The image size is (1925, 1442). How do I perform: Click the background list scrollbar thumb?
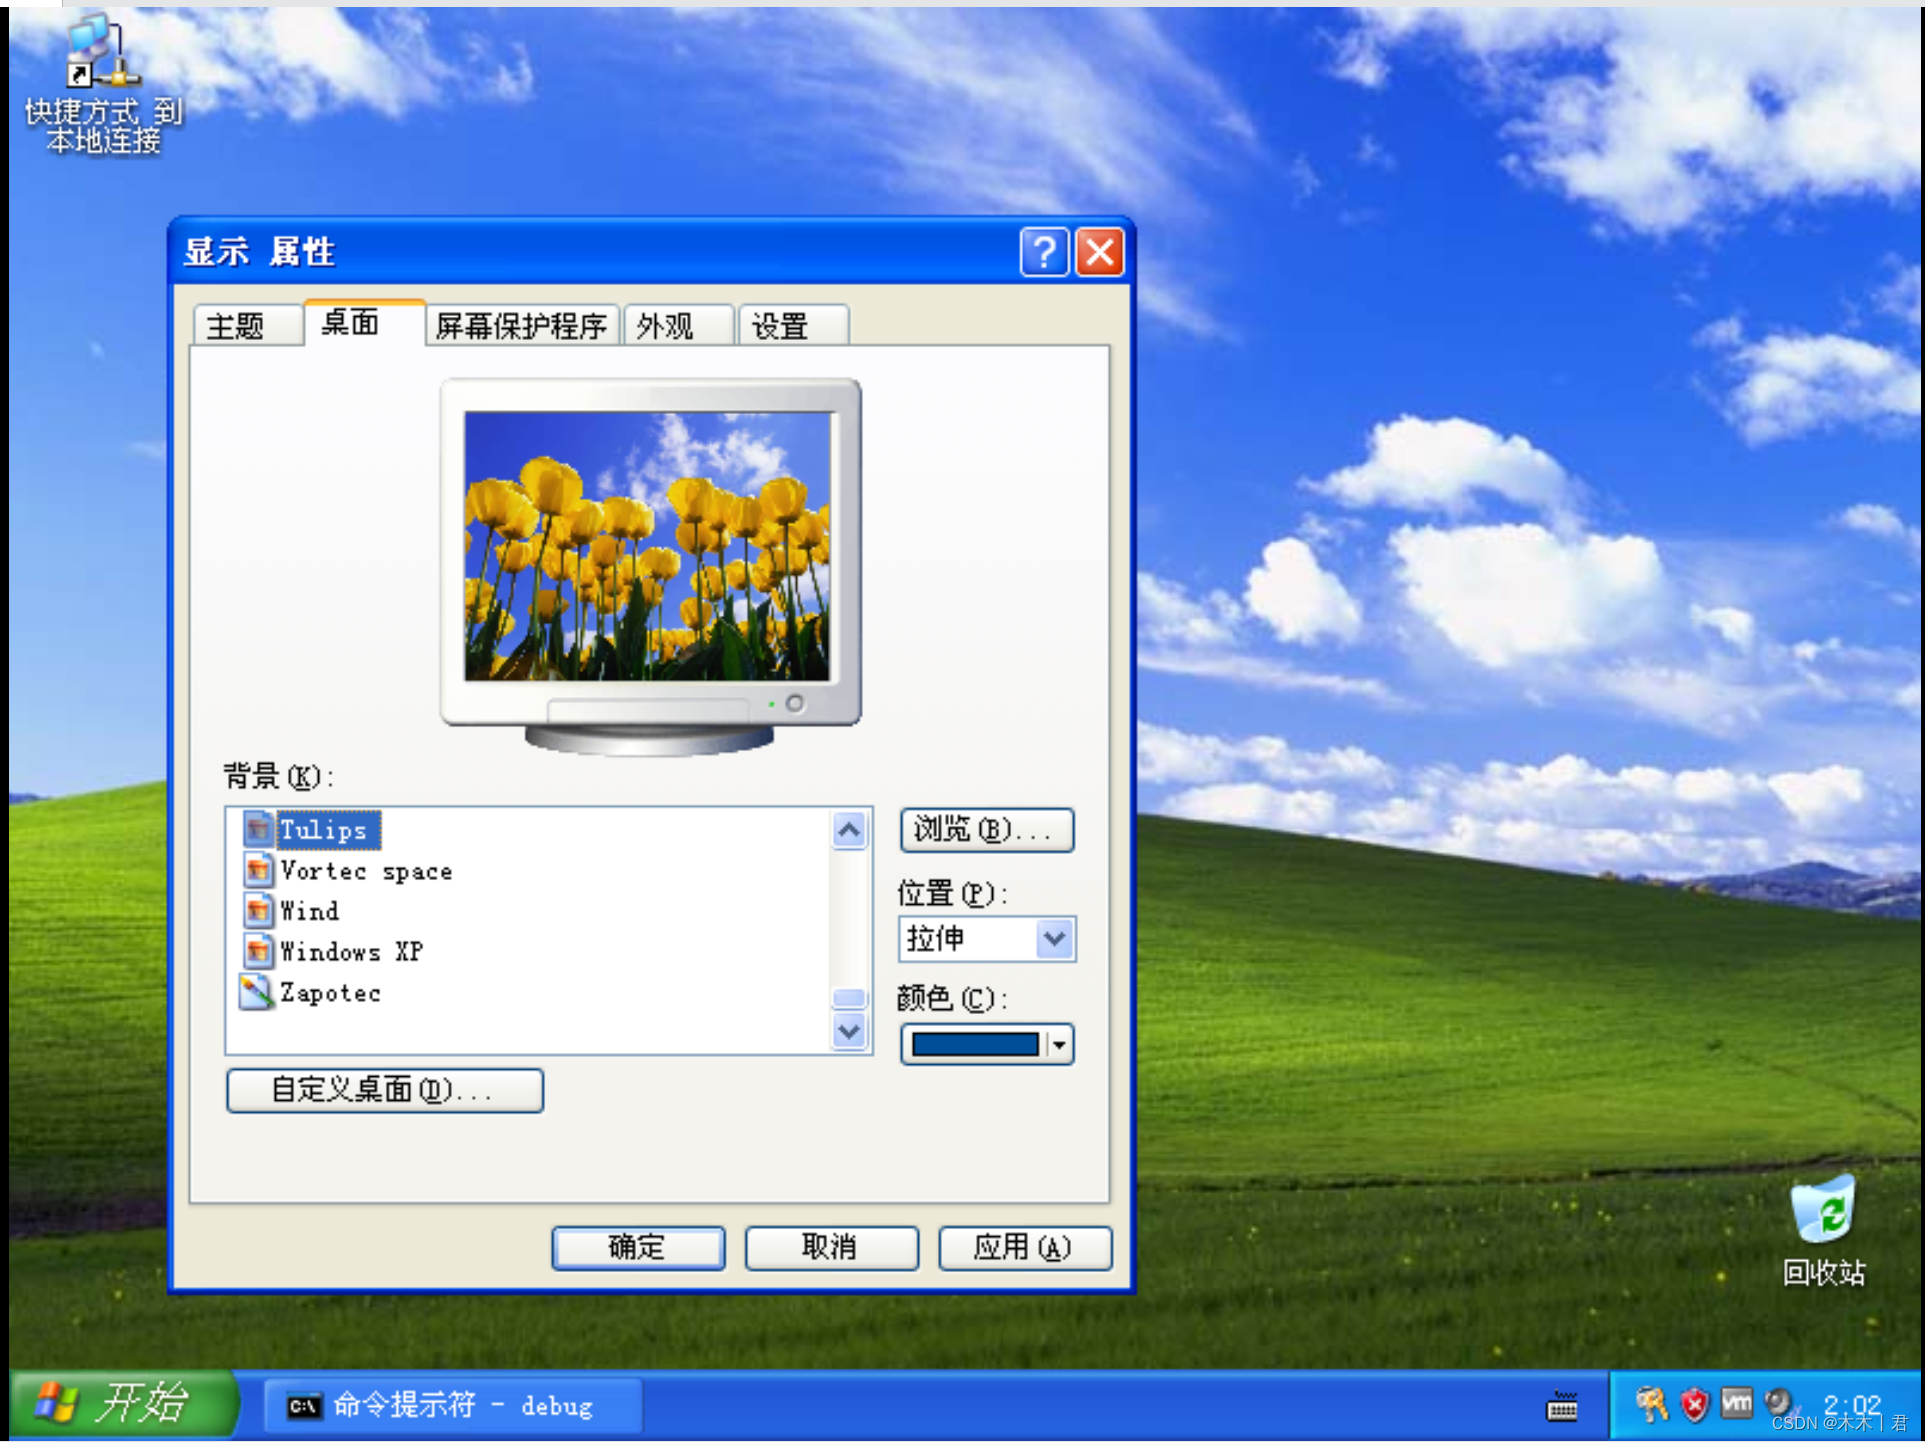pyautogui.click(x=849, y=998)
